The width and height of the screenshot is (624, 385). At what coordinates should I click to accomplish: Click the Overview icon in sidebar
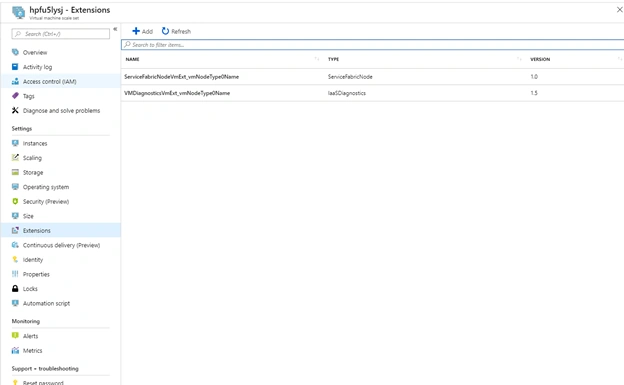(x=15, y=52)
